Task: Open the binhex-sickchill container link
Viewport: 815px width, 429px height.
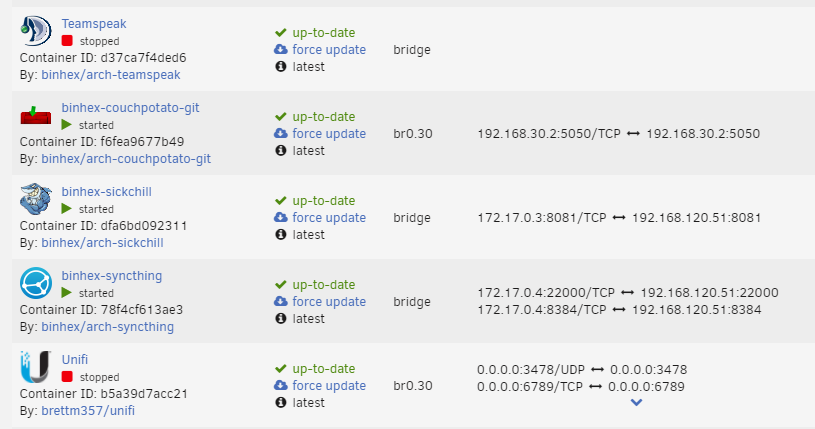Action: [107, 191]
